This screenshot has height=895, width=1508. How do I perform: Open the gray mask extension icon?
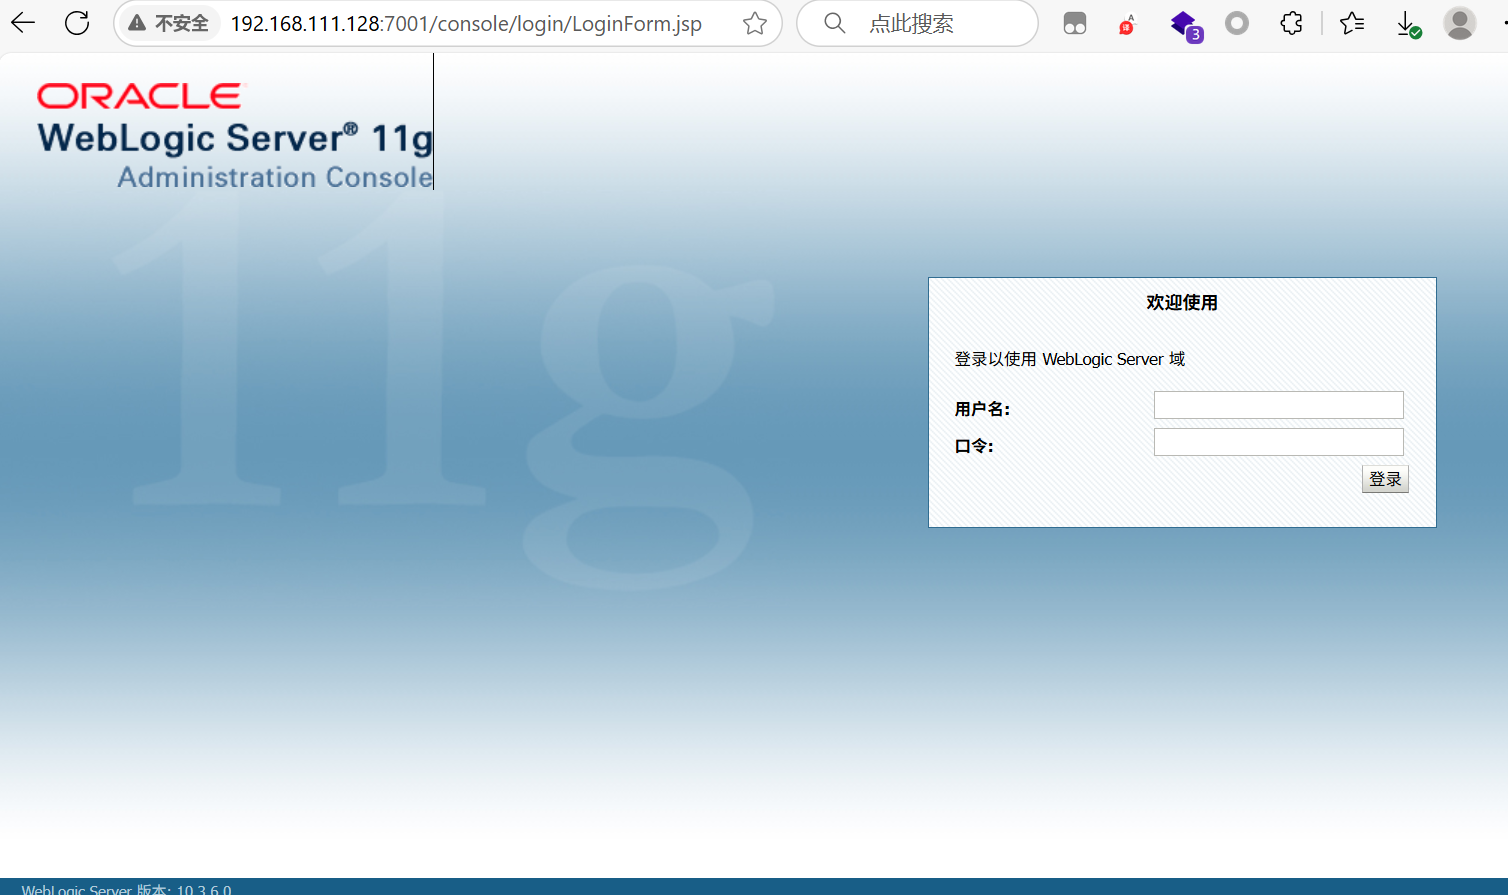click(1075, 23)
